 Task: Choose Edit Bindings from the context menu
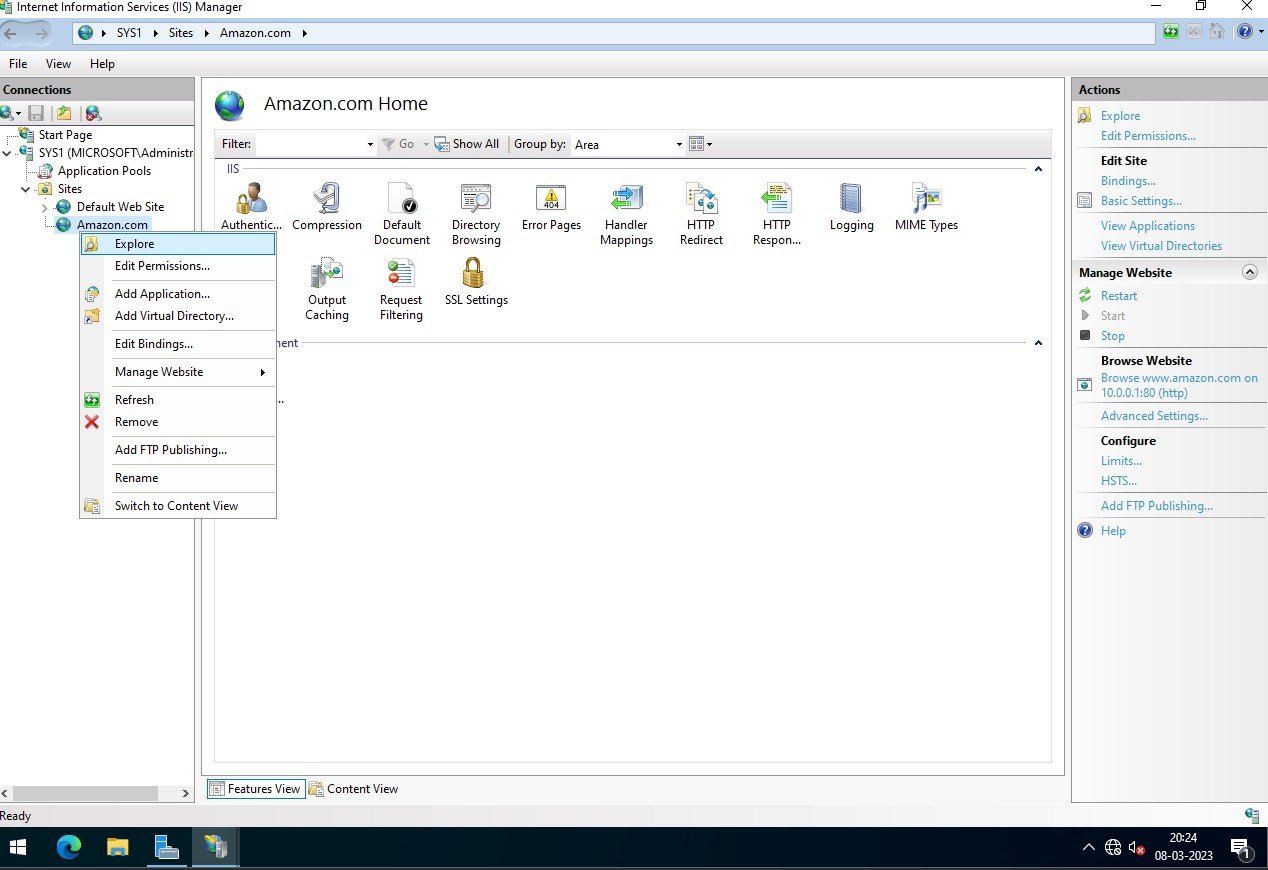178,344
